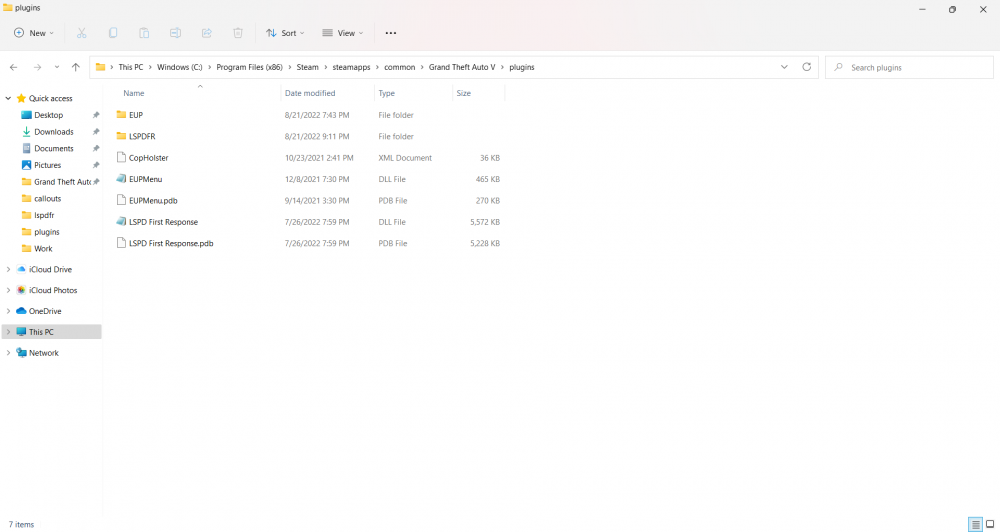Viewport: 1000px width, 532px height.
Task: Open the New dropdown menu
Action: pos(34,33)
